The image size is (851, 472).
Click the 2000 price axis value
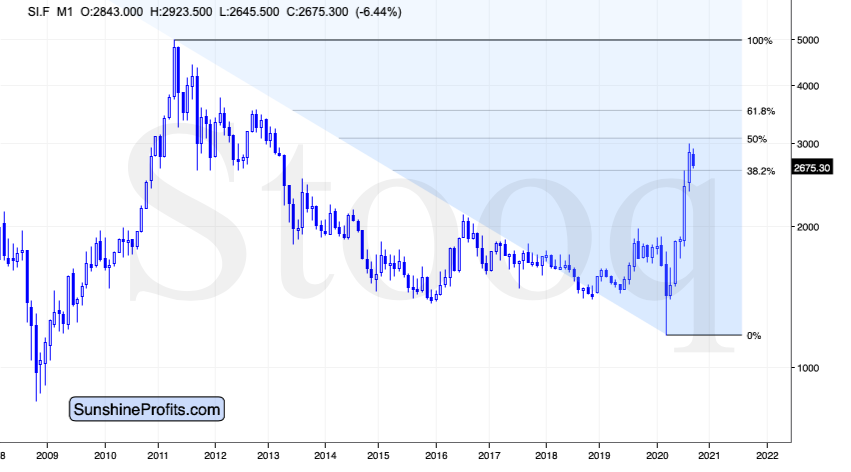click(x=808, y=227)
